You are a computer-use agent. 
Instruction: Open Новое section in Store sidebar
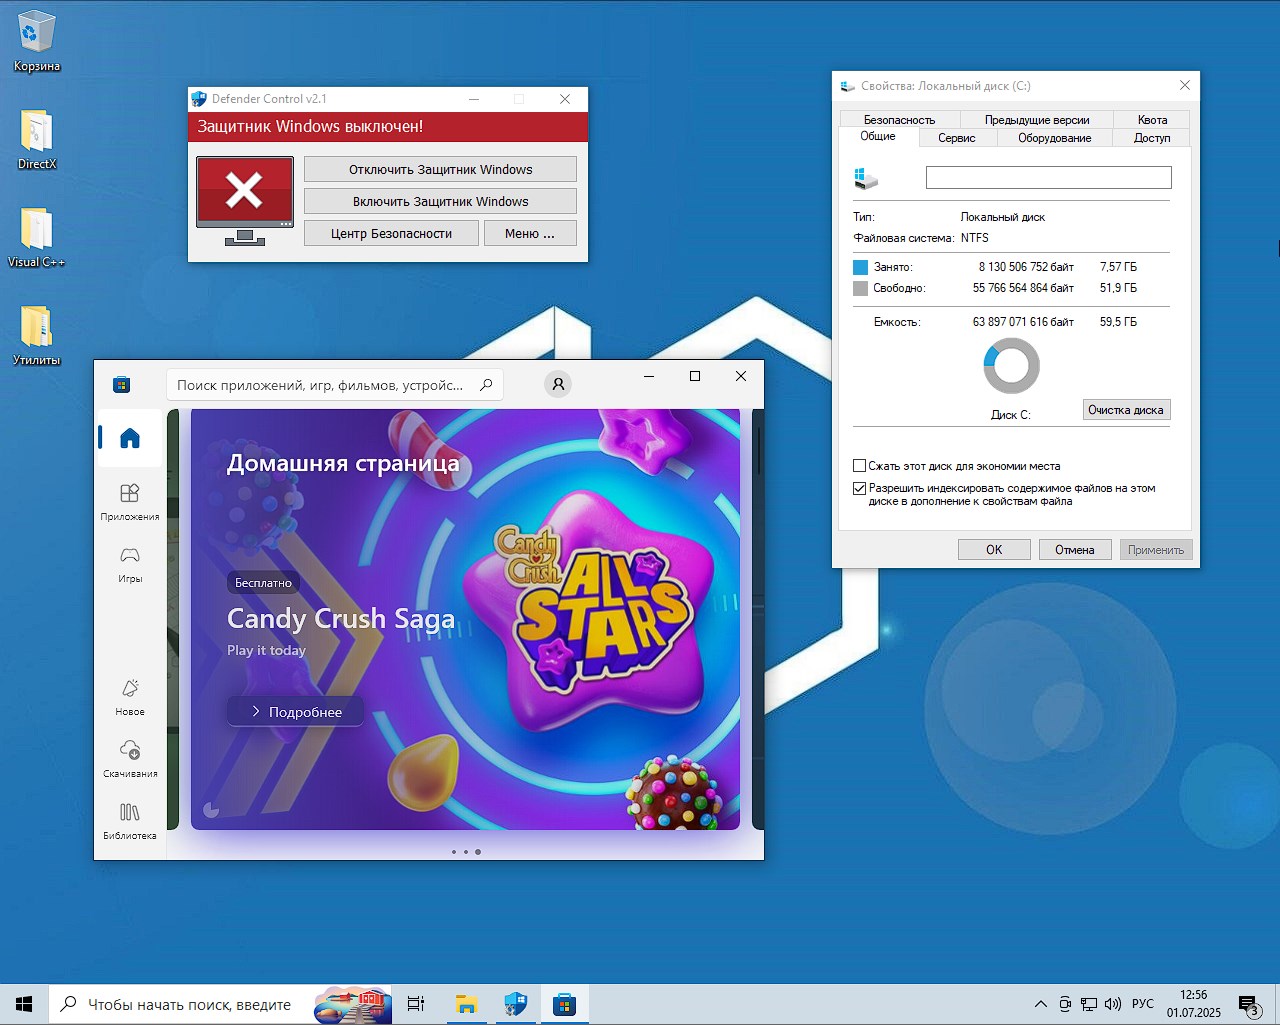[130, 697]
